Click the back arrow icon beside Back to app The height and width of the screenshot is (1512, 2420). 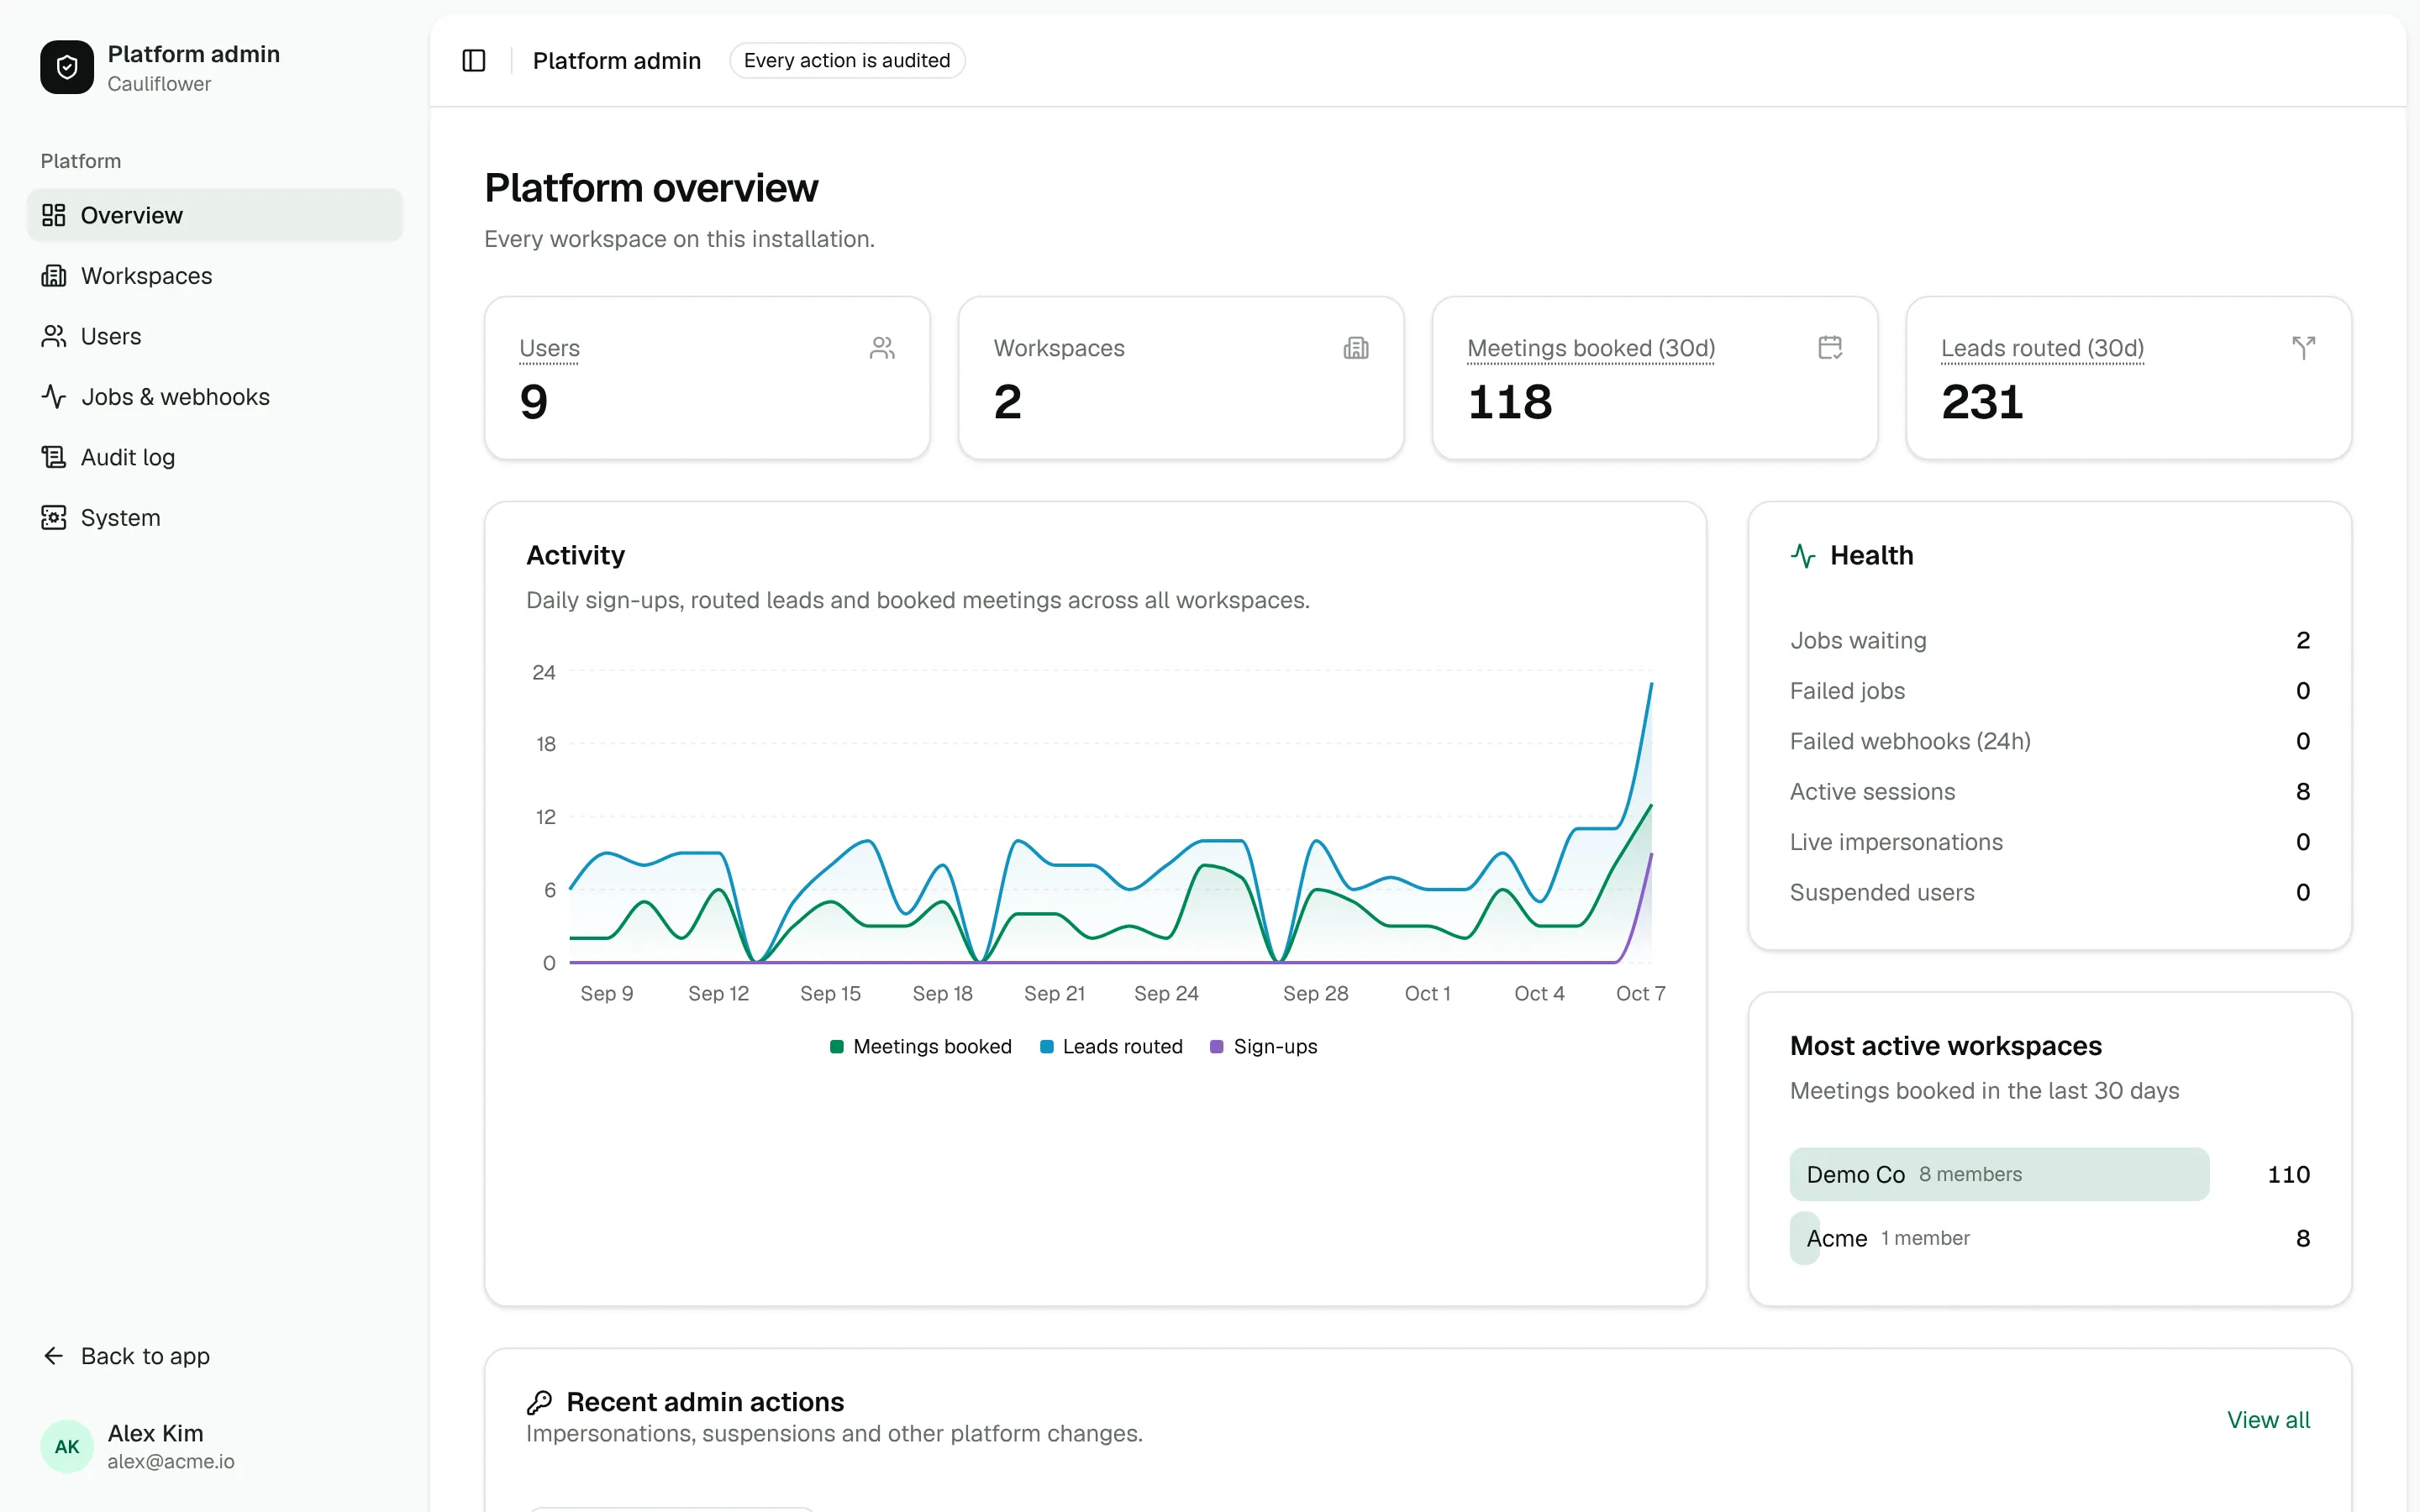54,1356
